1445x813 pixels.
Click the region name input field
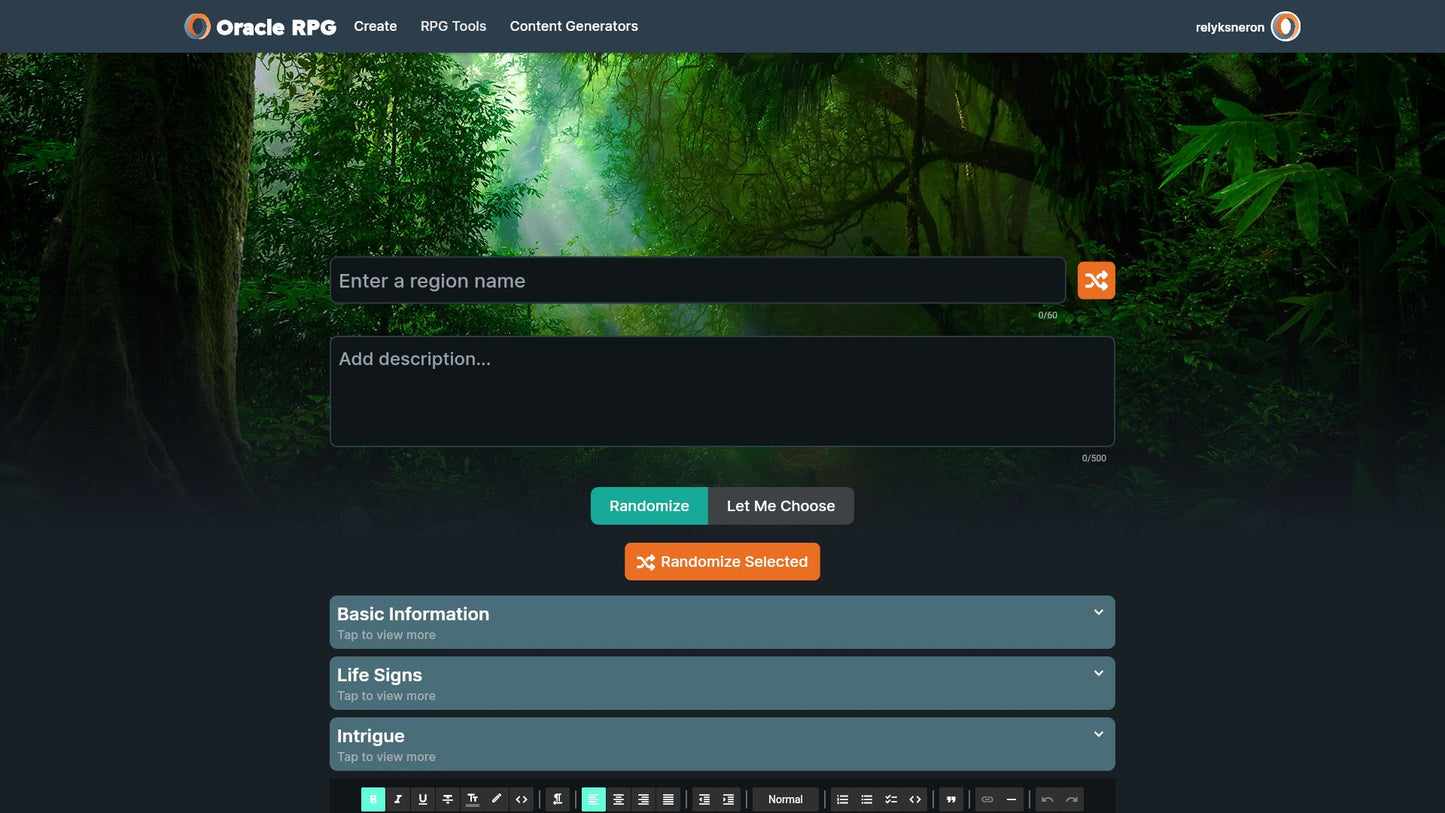pyautogui.click(x=697, y=281)
